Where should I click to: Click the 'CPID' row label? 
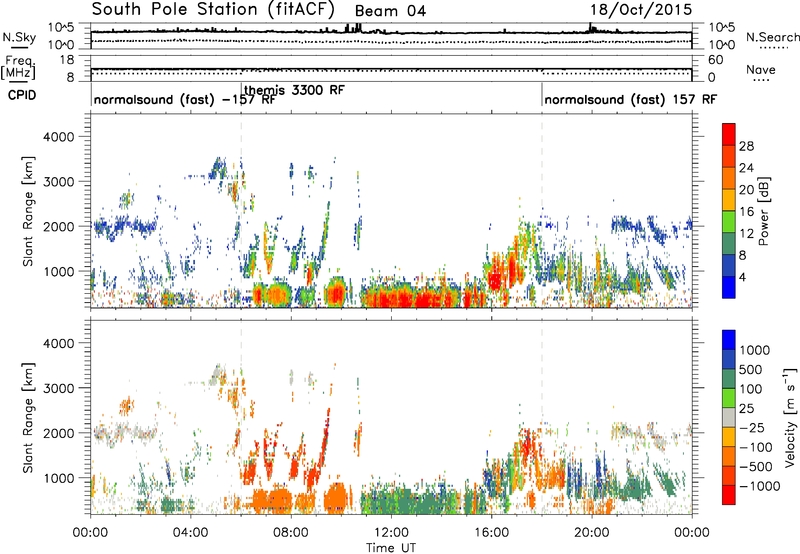[22, 95]
